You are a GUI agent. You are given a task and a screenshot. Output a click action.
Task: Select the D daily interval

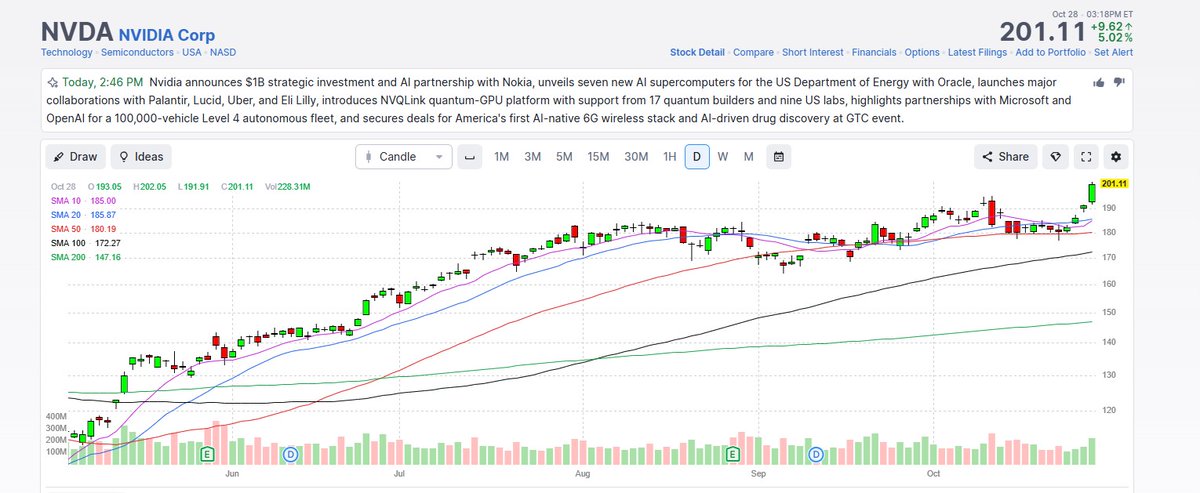pyautogui.click(x=697, y=156)
